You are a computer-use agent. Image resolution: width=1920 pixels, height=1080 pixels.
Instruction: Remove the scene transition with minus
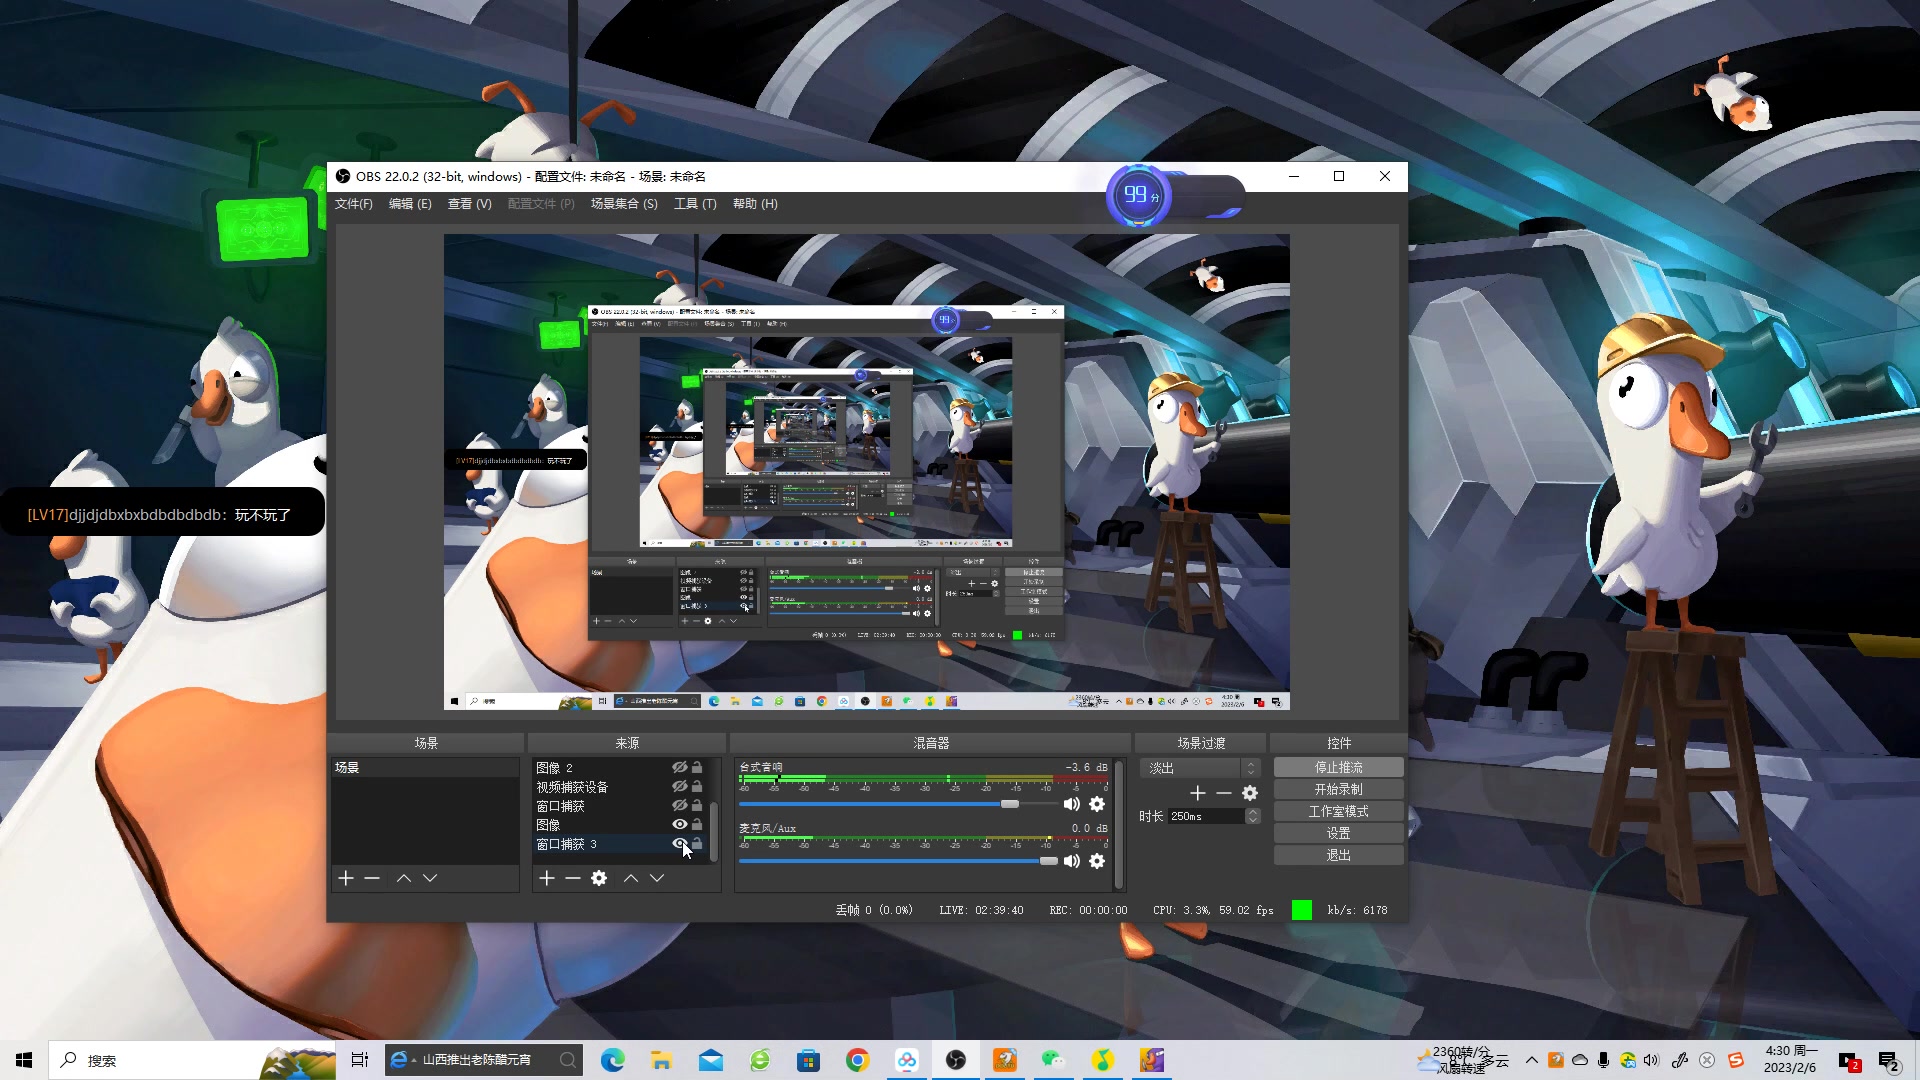tap(1224, 793)
